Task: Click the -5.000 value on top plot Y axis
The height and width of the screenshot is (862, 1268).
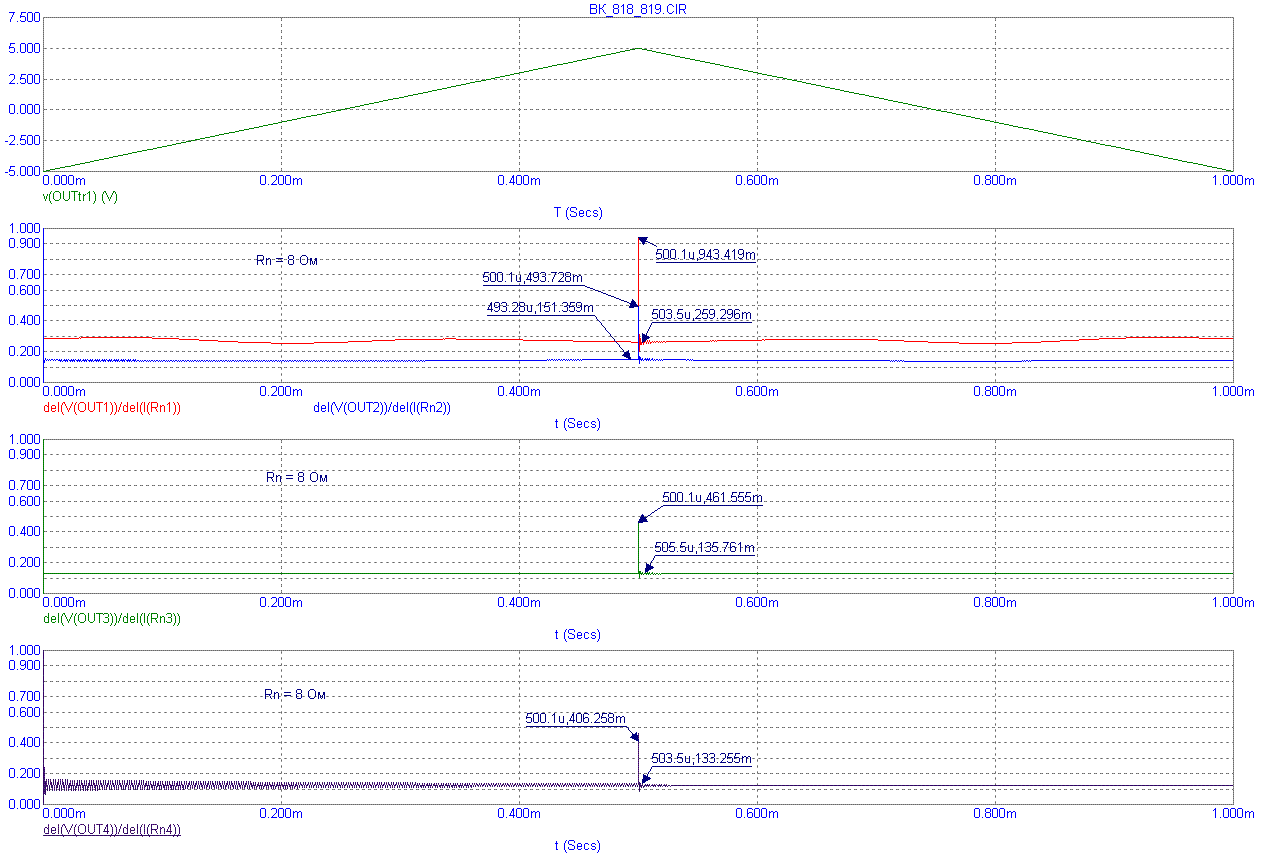Action: [x=23, y=171]
